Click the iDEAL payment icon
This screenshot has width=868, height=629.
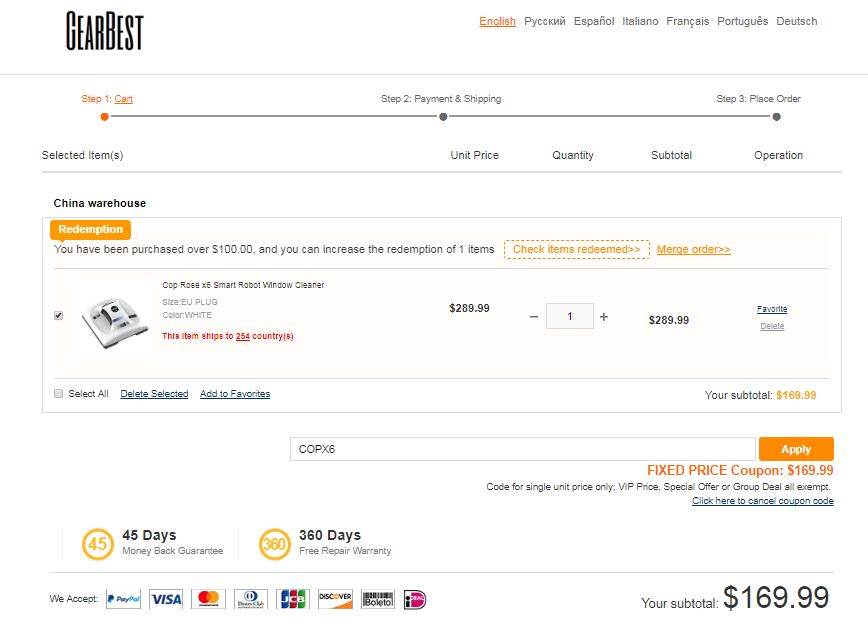[x=414, y=599]
